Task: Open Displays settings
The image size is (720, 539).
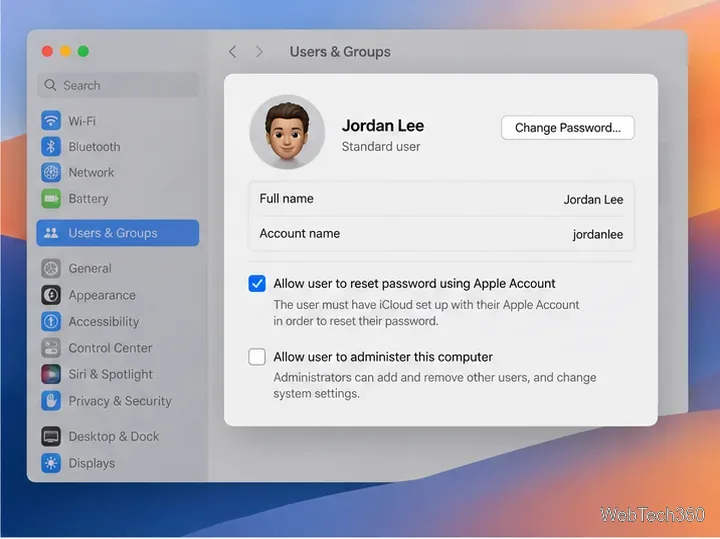Action: point(118,463)
